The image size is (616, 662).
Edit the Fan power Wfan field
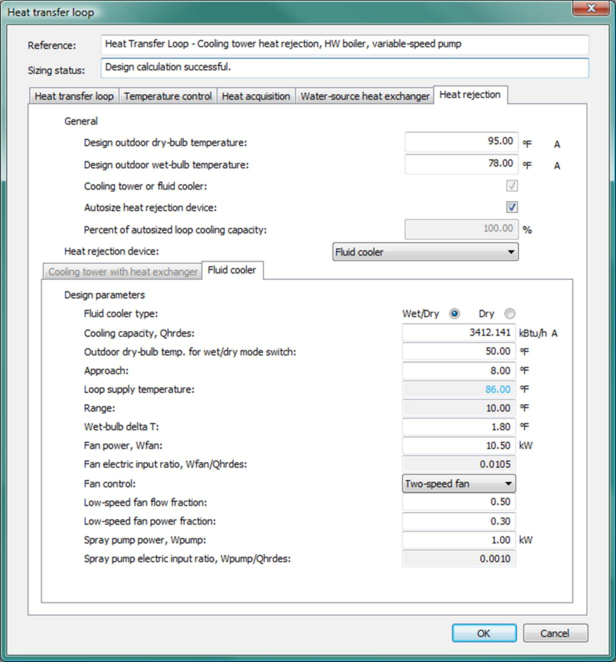tap(460, 445)
